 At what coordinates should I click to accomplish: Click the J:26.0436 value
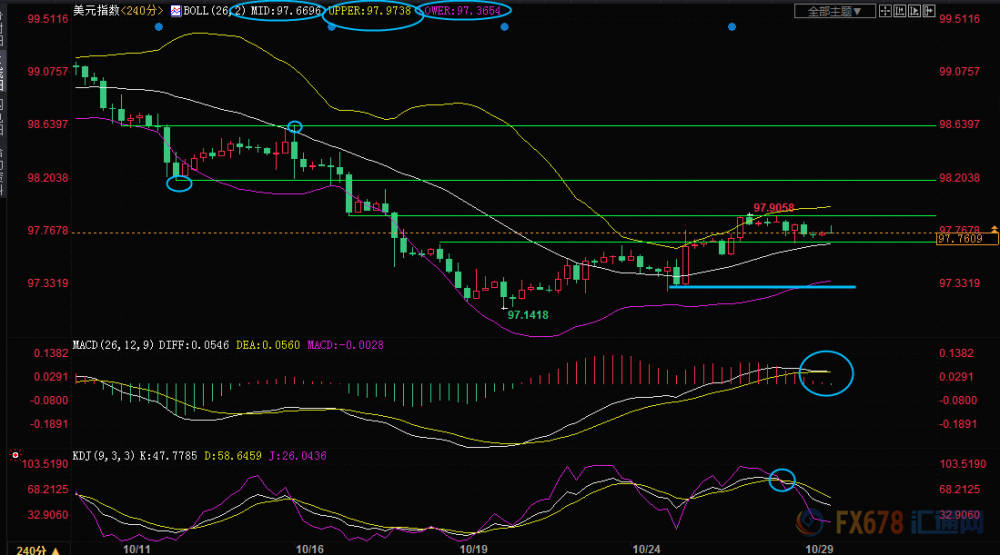(x=298, y=456)
